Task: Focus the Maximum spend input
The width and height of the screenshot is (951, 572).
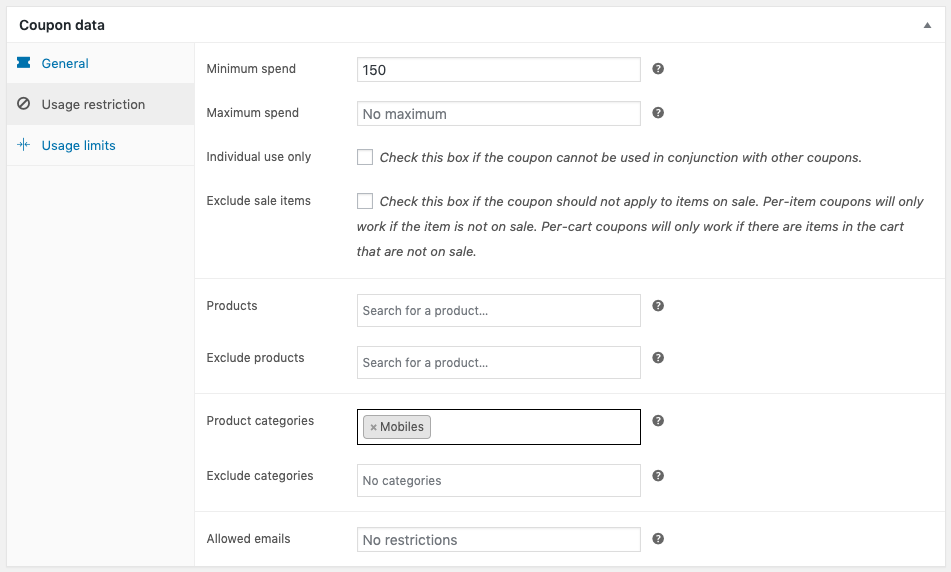Action: pos(498,114)
